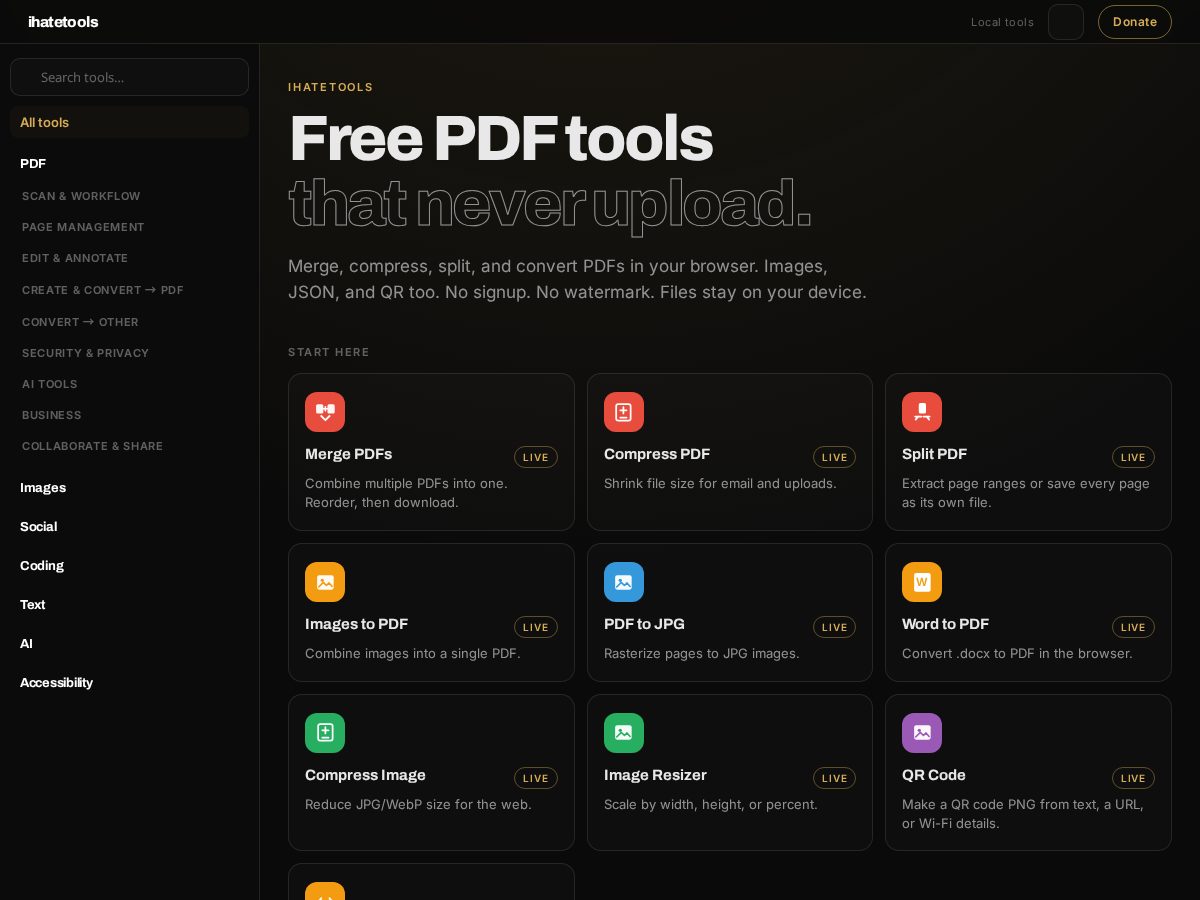Open the Image Resizer tool icon
The image size is (1200, 900).
click(x=624, y=733)
